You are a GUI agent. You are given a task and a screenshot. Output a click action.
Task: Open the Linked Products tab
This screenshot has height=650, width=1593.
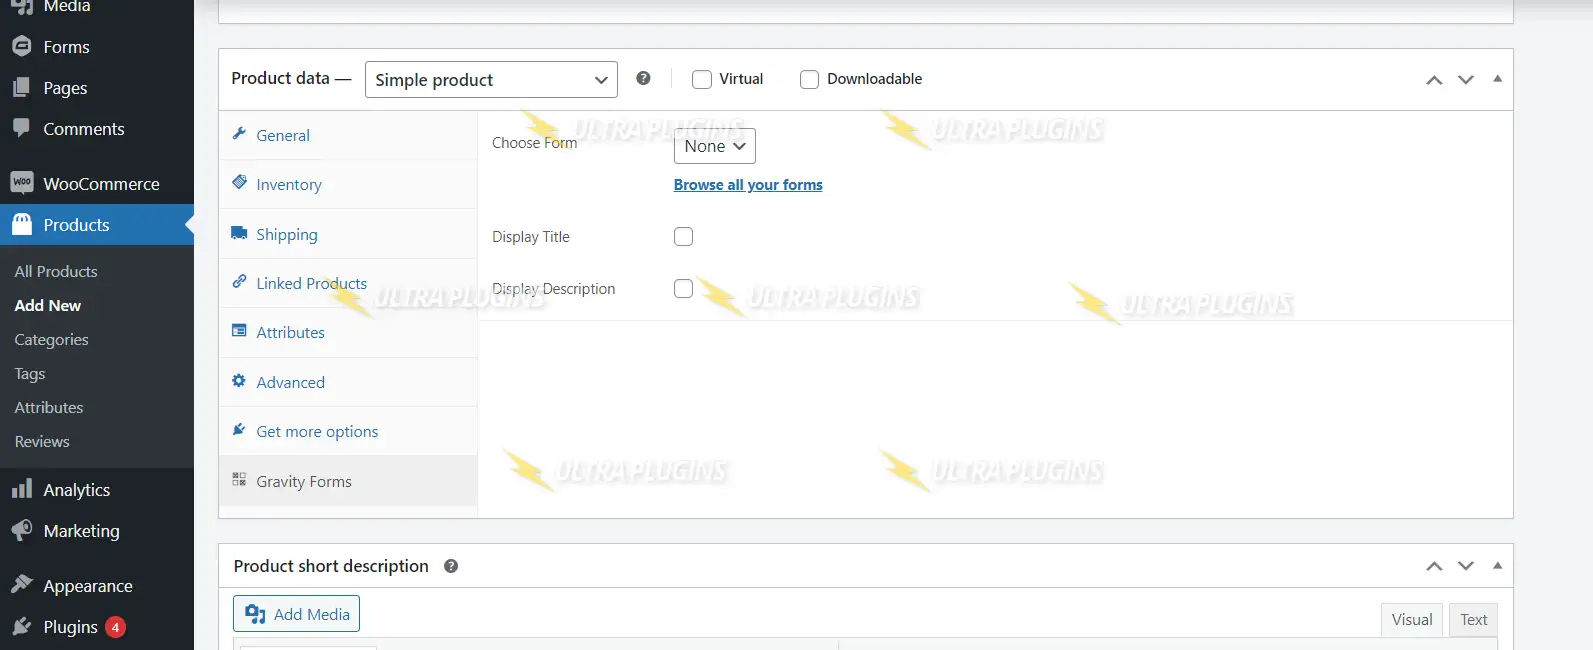click(x=348, y=283)
